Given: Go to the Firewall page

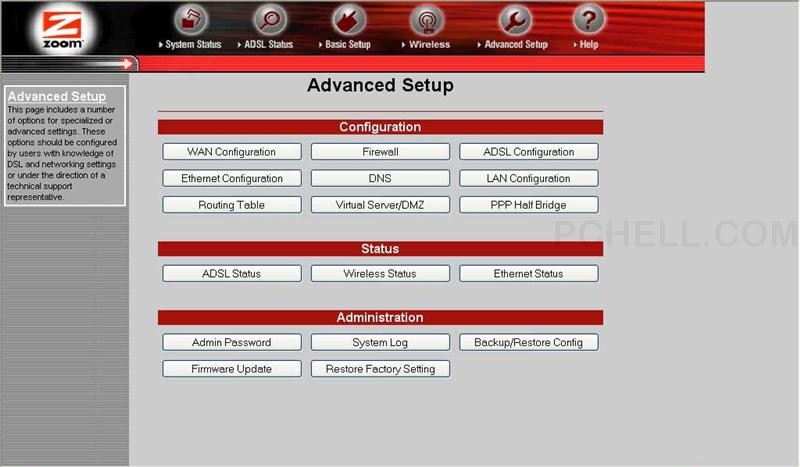Looking at the screenshot, I should (380, 152).
